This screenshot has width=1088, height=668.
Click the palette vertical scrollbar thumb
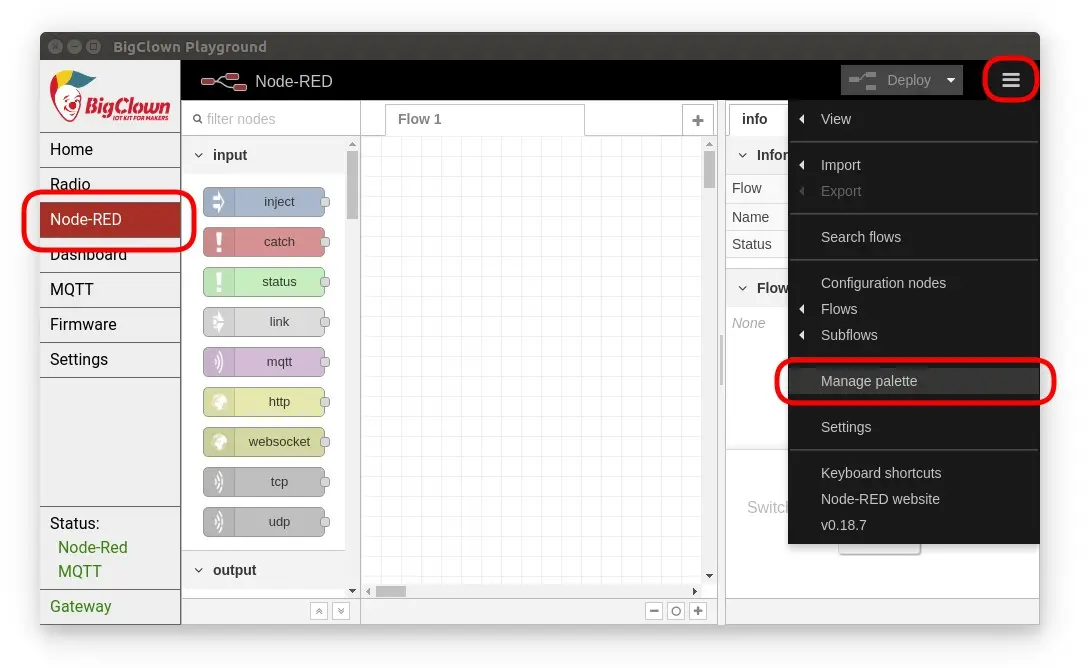[x=352, y=185]
